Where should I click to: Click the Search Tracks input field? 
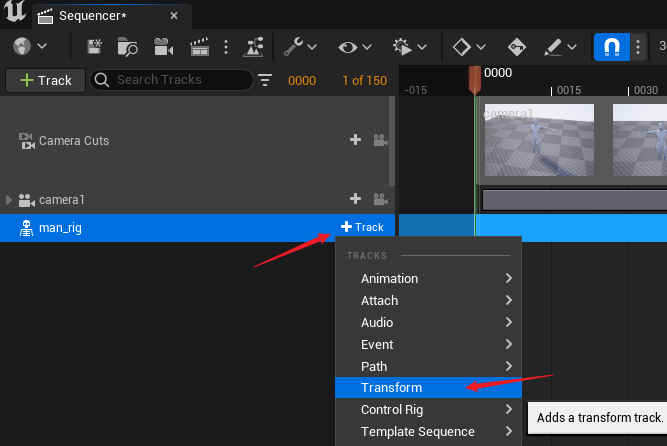click(178, 80)
